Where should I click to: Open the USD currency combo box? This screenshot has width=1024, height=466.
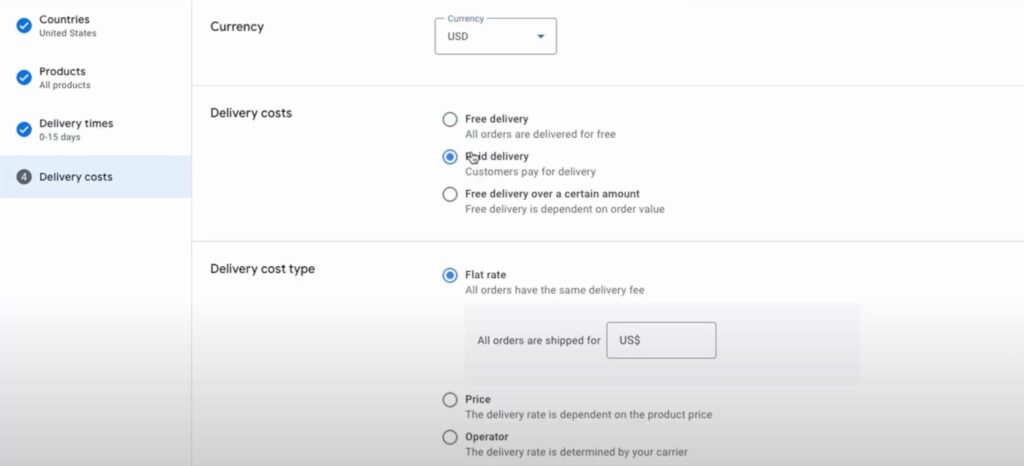click(496, 36)
